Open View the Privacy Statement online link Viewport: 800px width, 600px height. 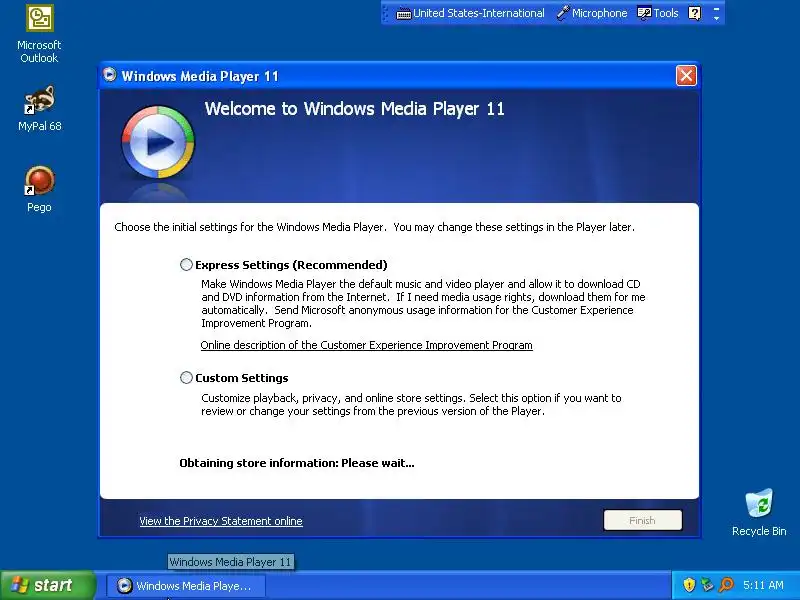pos(221,521)
